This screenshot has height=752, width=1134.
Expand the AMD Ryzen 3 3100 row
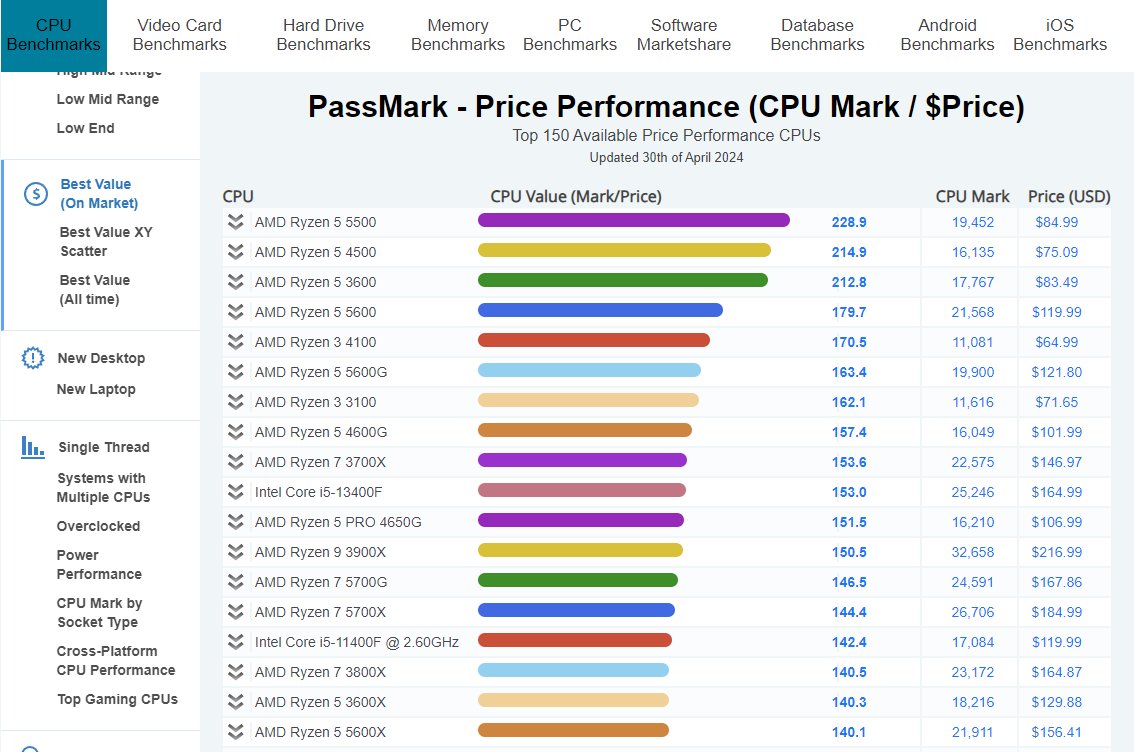pyautogui.click(x=235, y=402)
